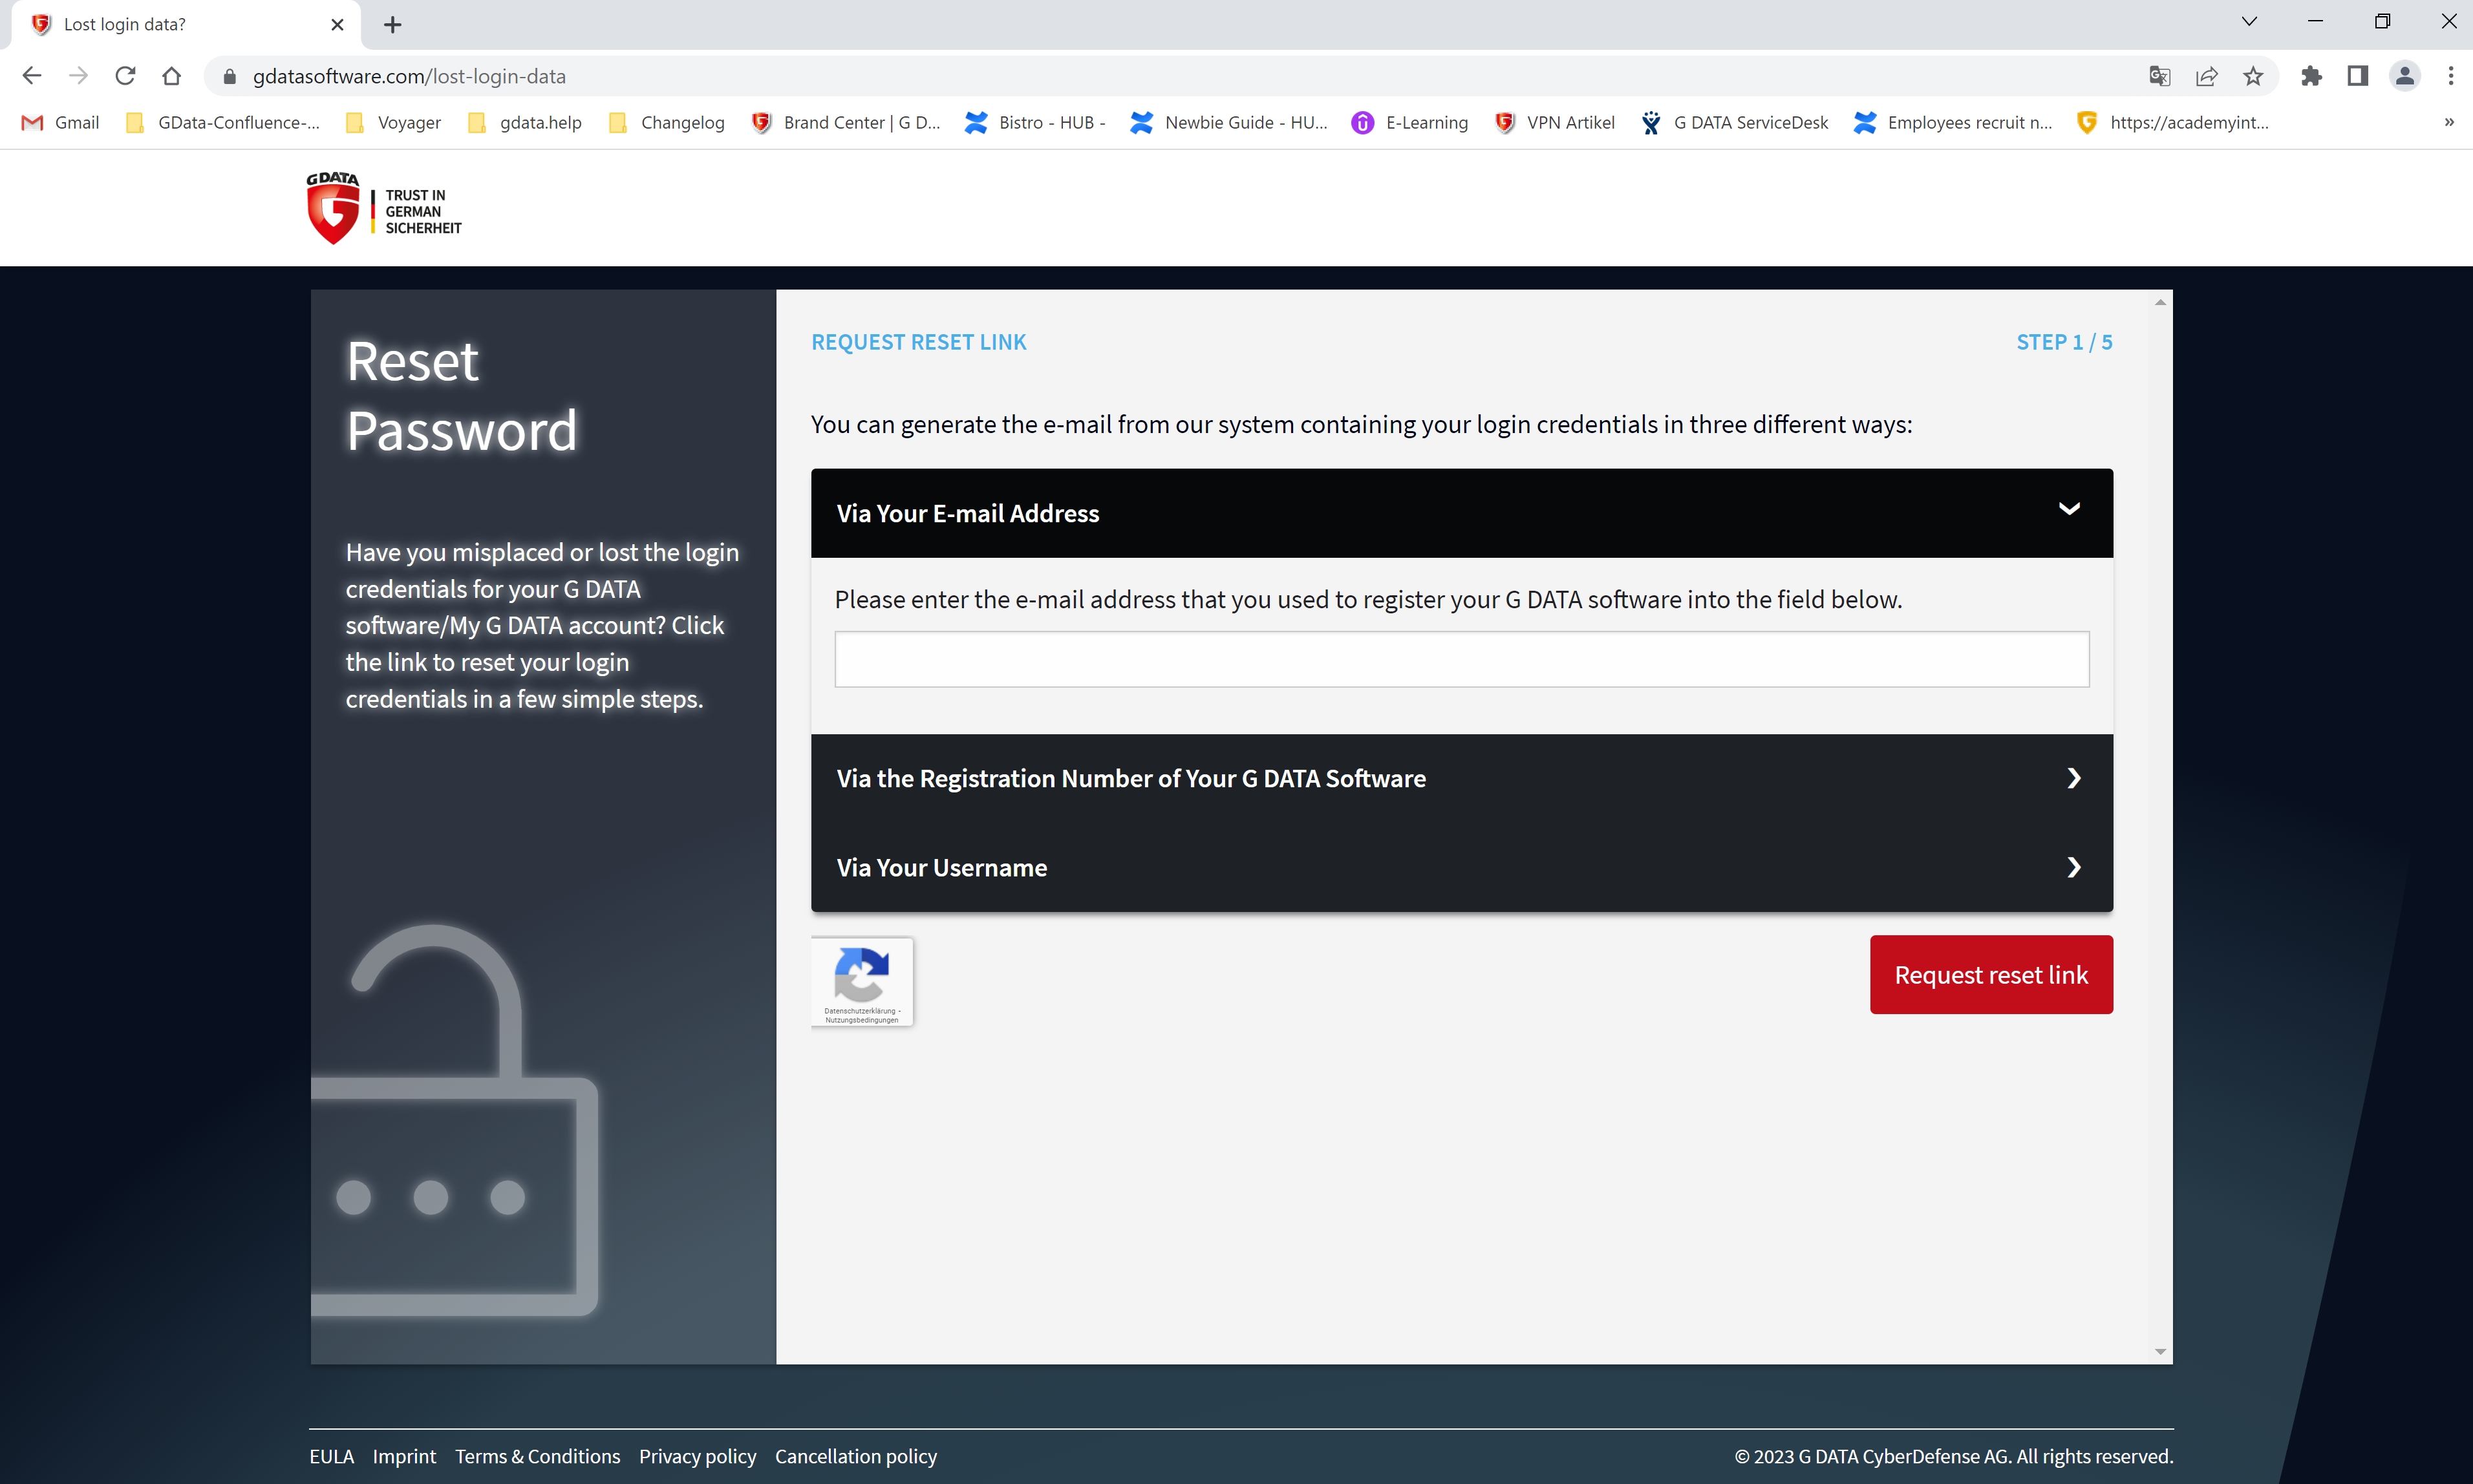
Task: View site security lock info
Action: pyautogui.click(x=229, y=76)
